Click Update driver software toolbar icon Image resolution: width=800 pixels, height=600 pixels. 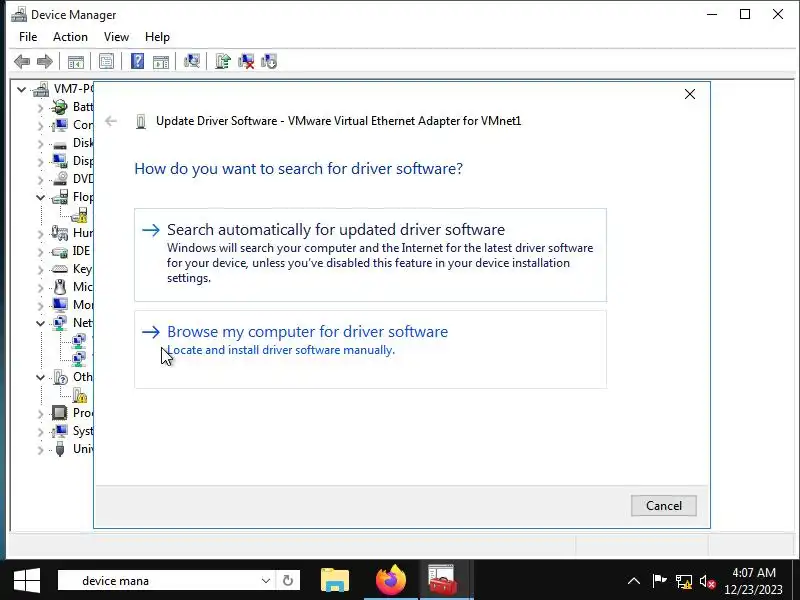pyautogui.click(x=222, y=62)
